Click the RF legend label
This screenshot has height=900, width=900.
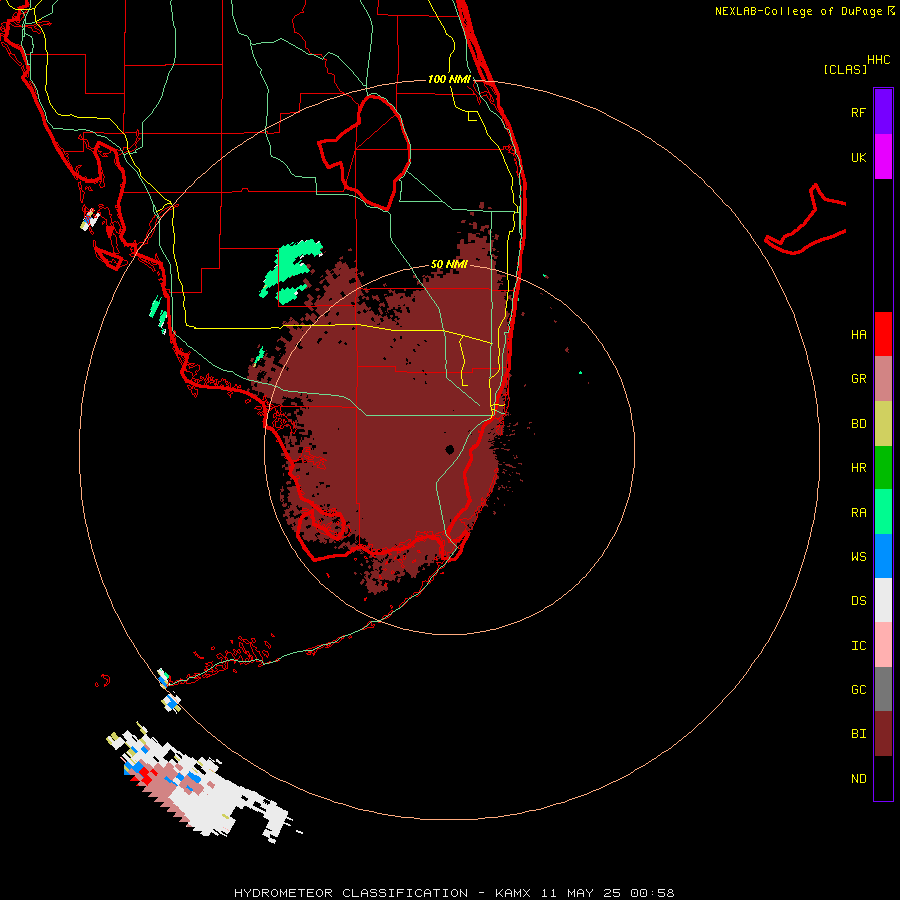coord(858,112)
